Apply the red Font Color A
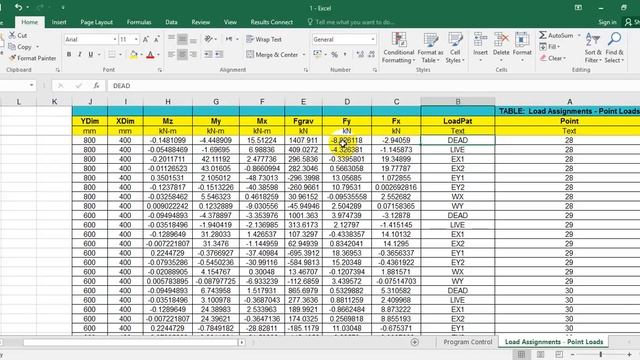 pos(150,54)
